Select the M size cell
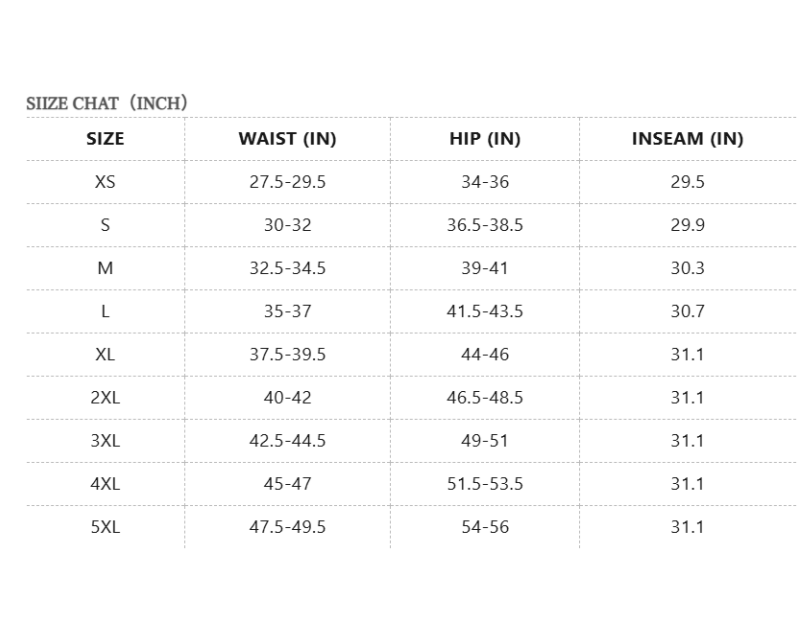The height and width of the screenshot is (644, 812). [x=105, y=268]
